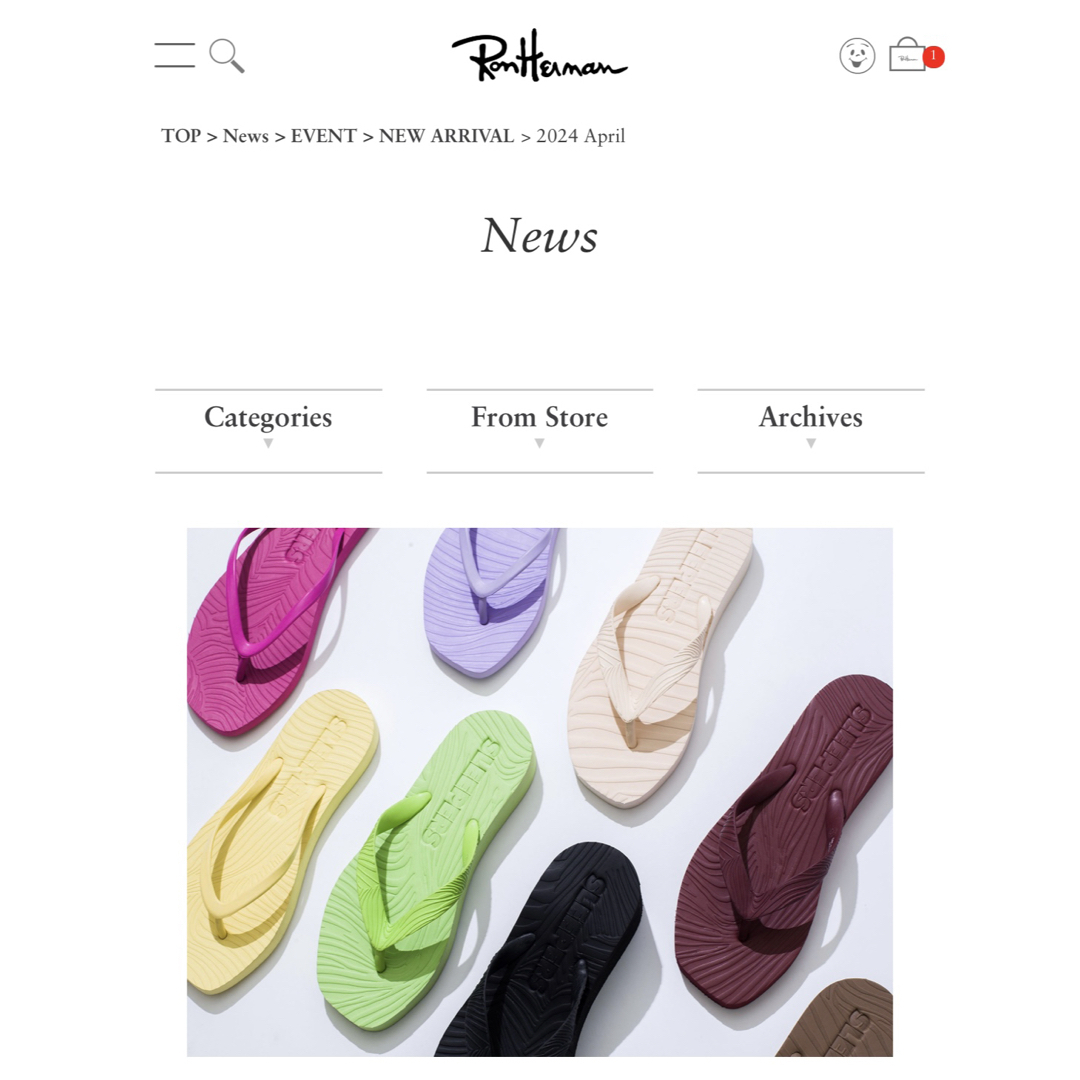
Task: Open News breadcrumb link
Action: pyautogui.click(x=246, y=136)
